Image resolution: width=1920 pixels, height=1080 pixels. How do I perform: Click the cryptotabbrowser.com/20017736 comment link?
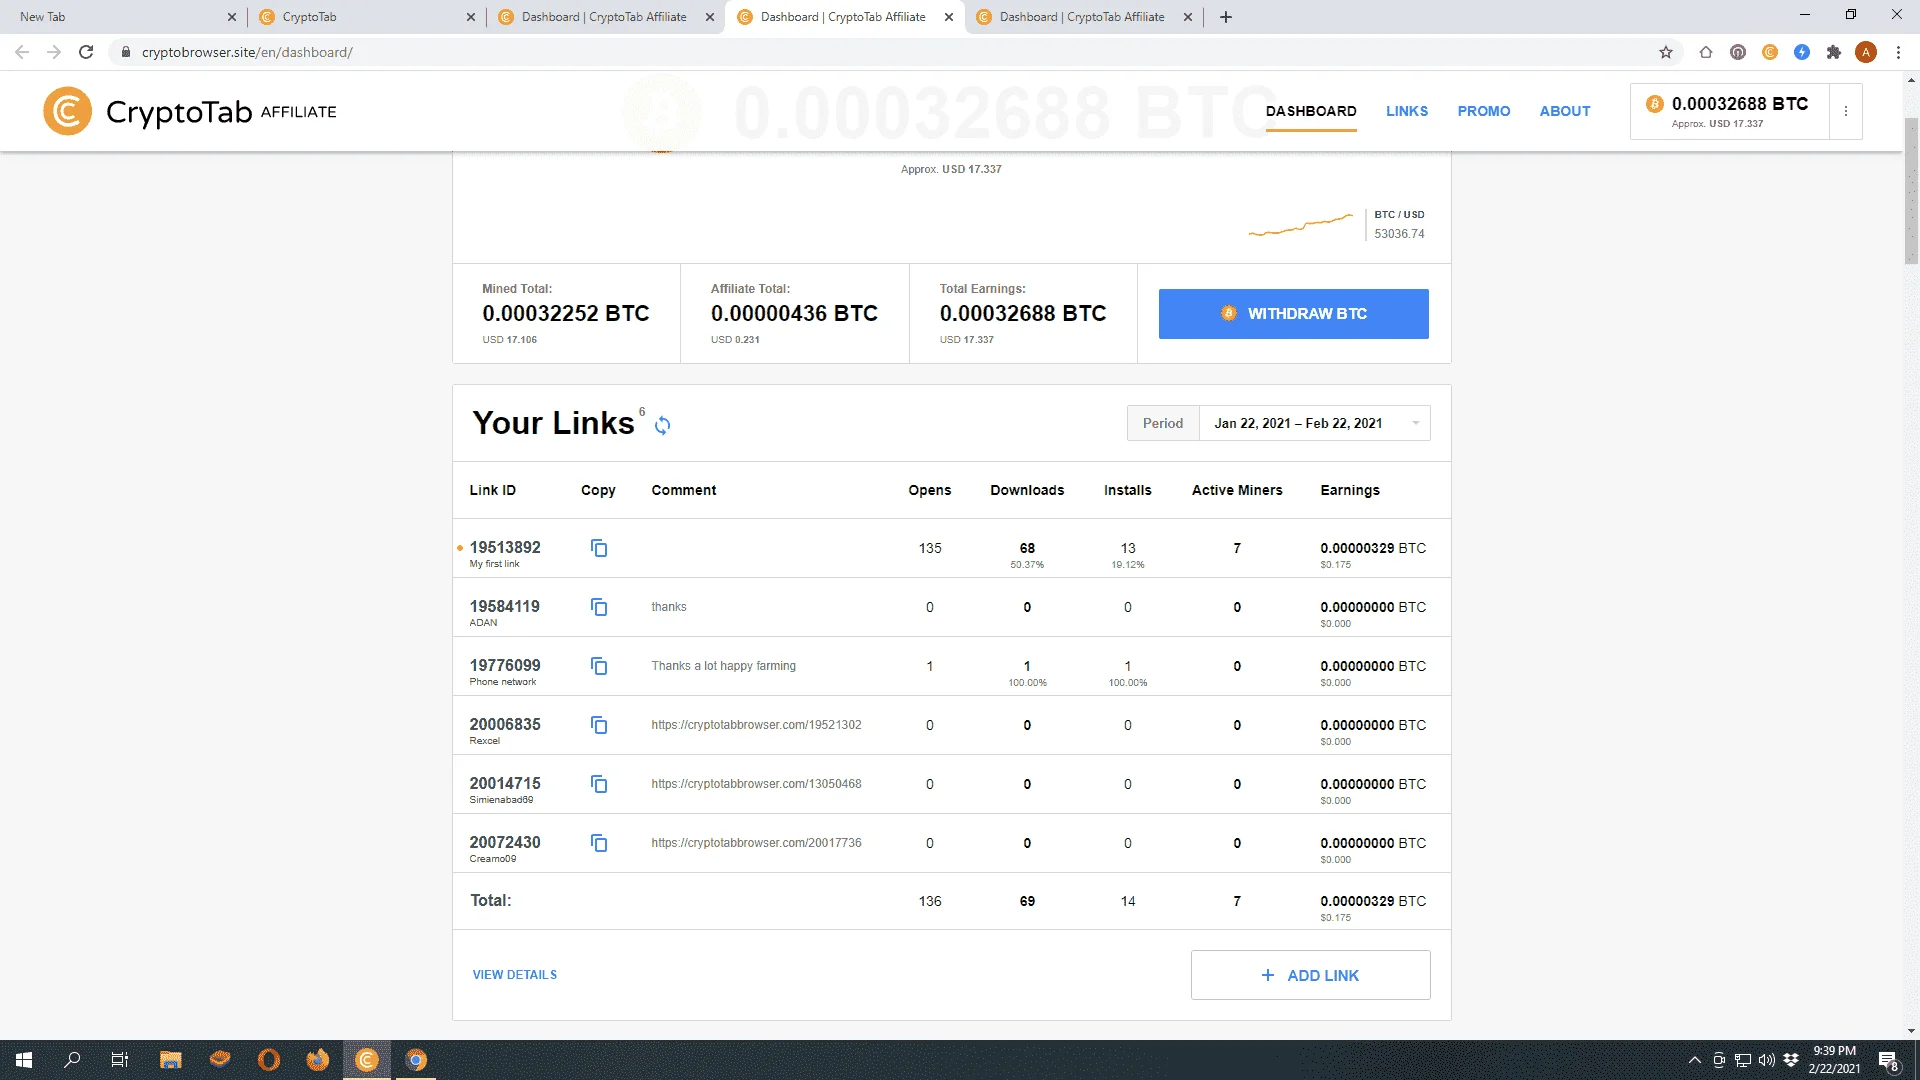point(756,843)
